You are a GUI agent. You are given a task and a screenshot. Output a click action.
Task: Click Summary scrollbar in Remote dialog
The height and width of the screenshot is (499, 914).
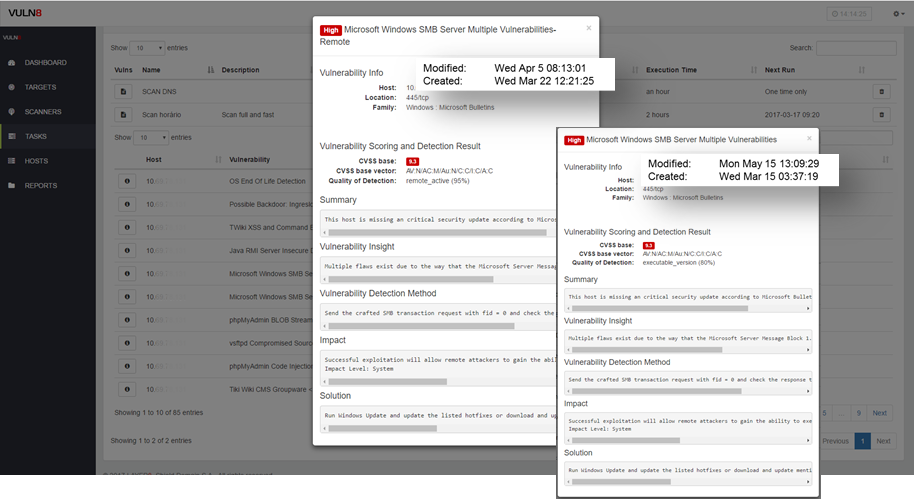pyautogui.click(x=438, y=233)
